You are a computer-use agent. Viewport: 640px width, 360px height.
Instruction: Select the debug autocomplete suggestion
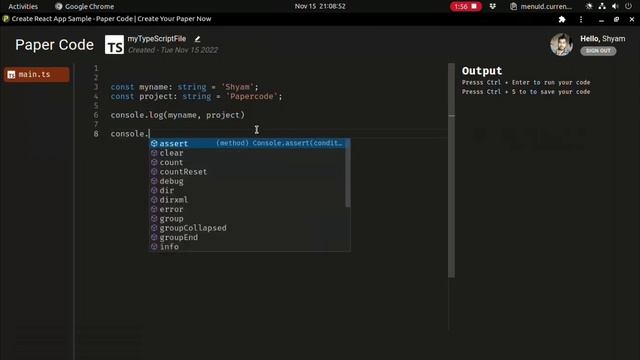click(x=247, y=181)
